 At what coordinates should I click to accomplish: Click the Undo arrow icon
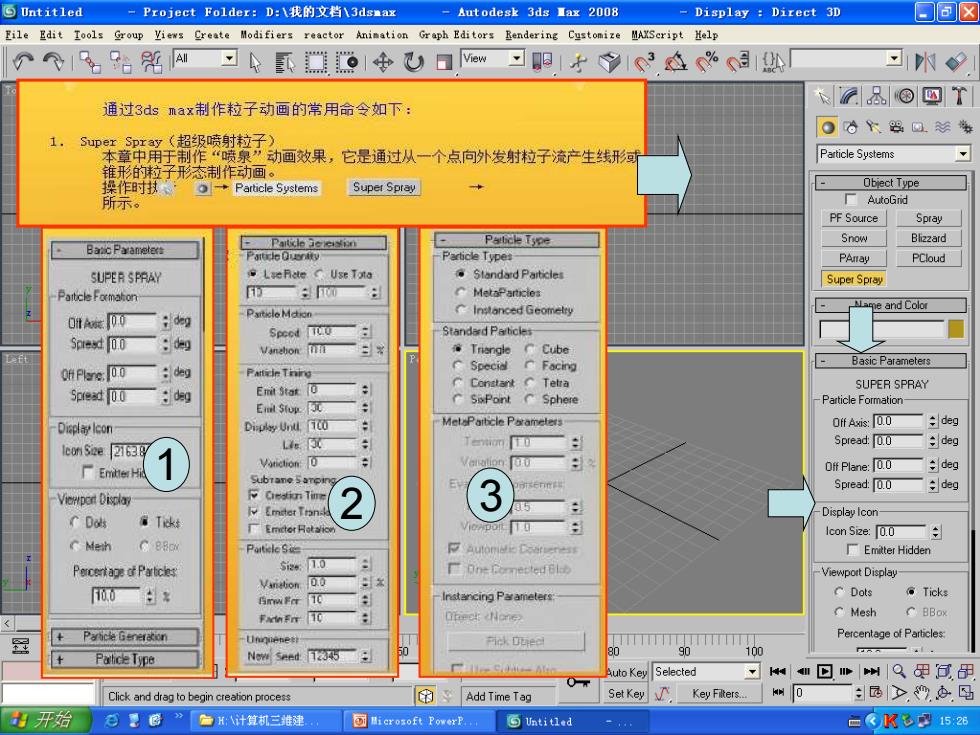[x=23, y=61]
